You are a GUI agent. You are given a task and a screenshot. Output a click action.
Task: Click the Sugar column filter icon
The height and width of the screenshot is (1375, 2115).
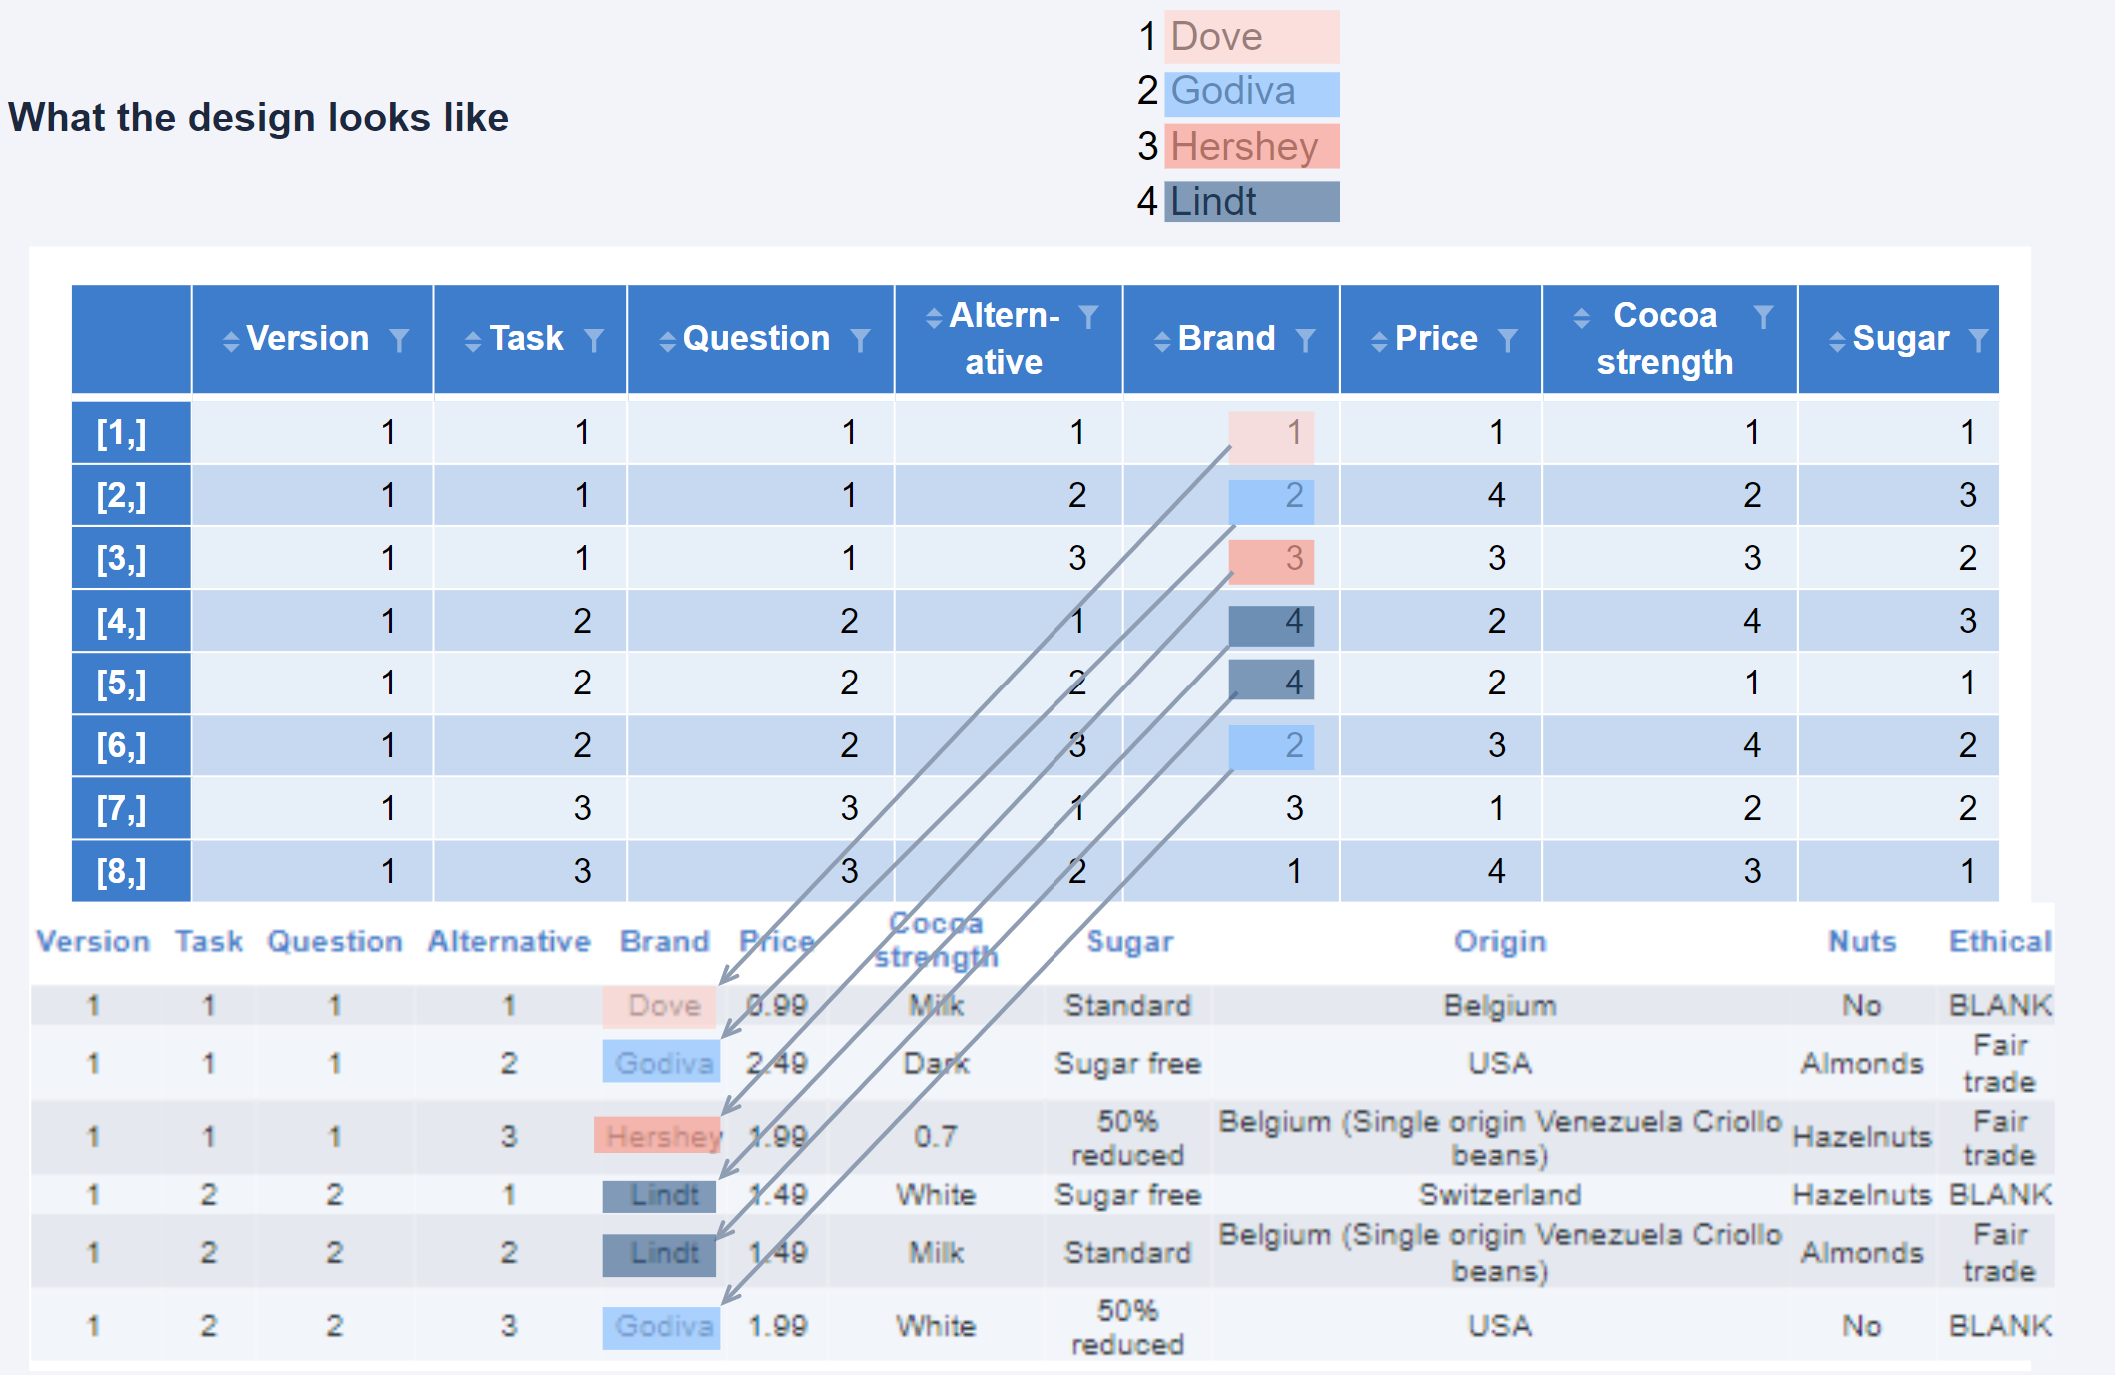click(x=1978, y=341)
